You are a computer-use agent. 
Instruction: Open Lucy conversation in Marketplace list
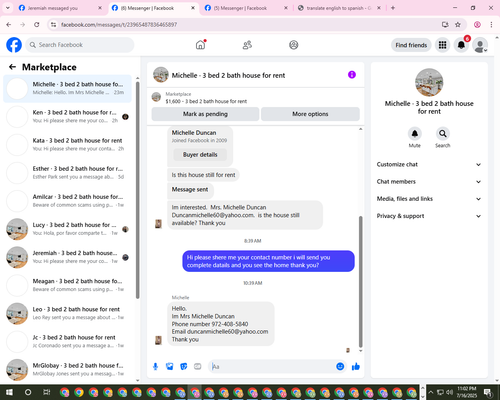tap(68, 229)
